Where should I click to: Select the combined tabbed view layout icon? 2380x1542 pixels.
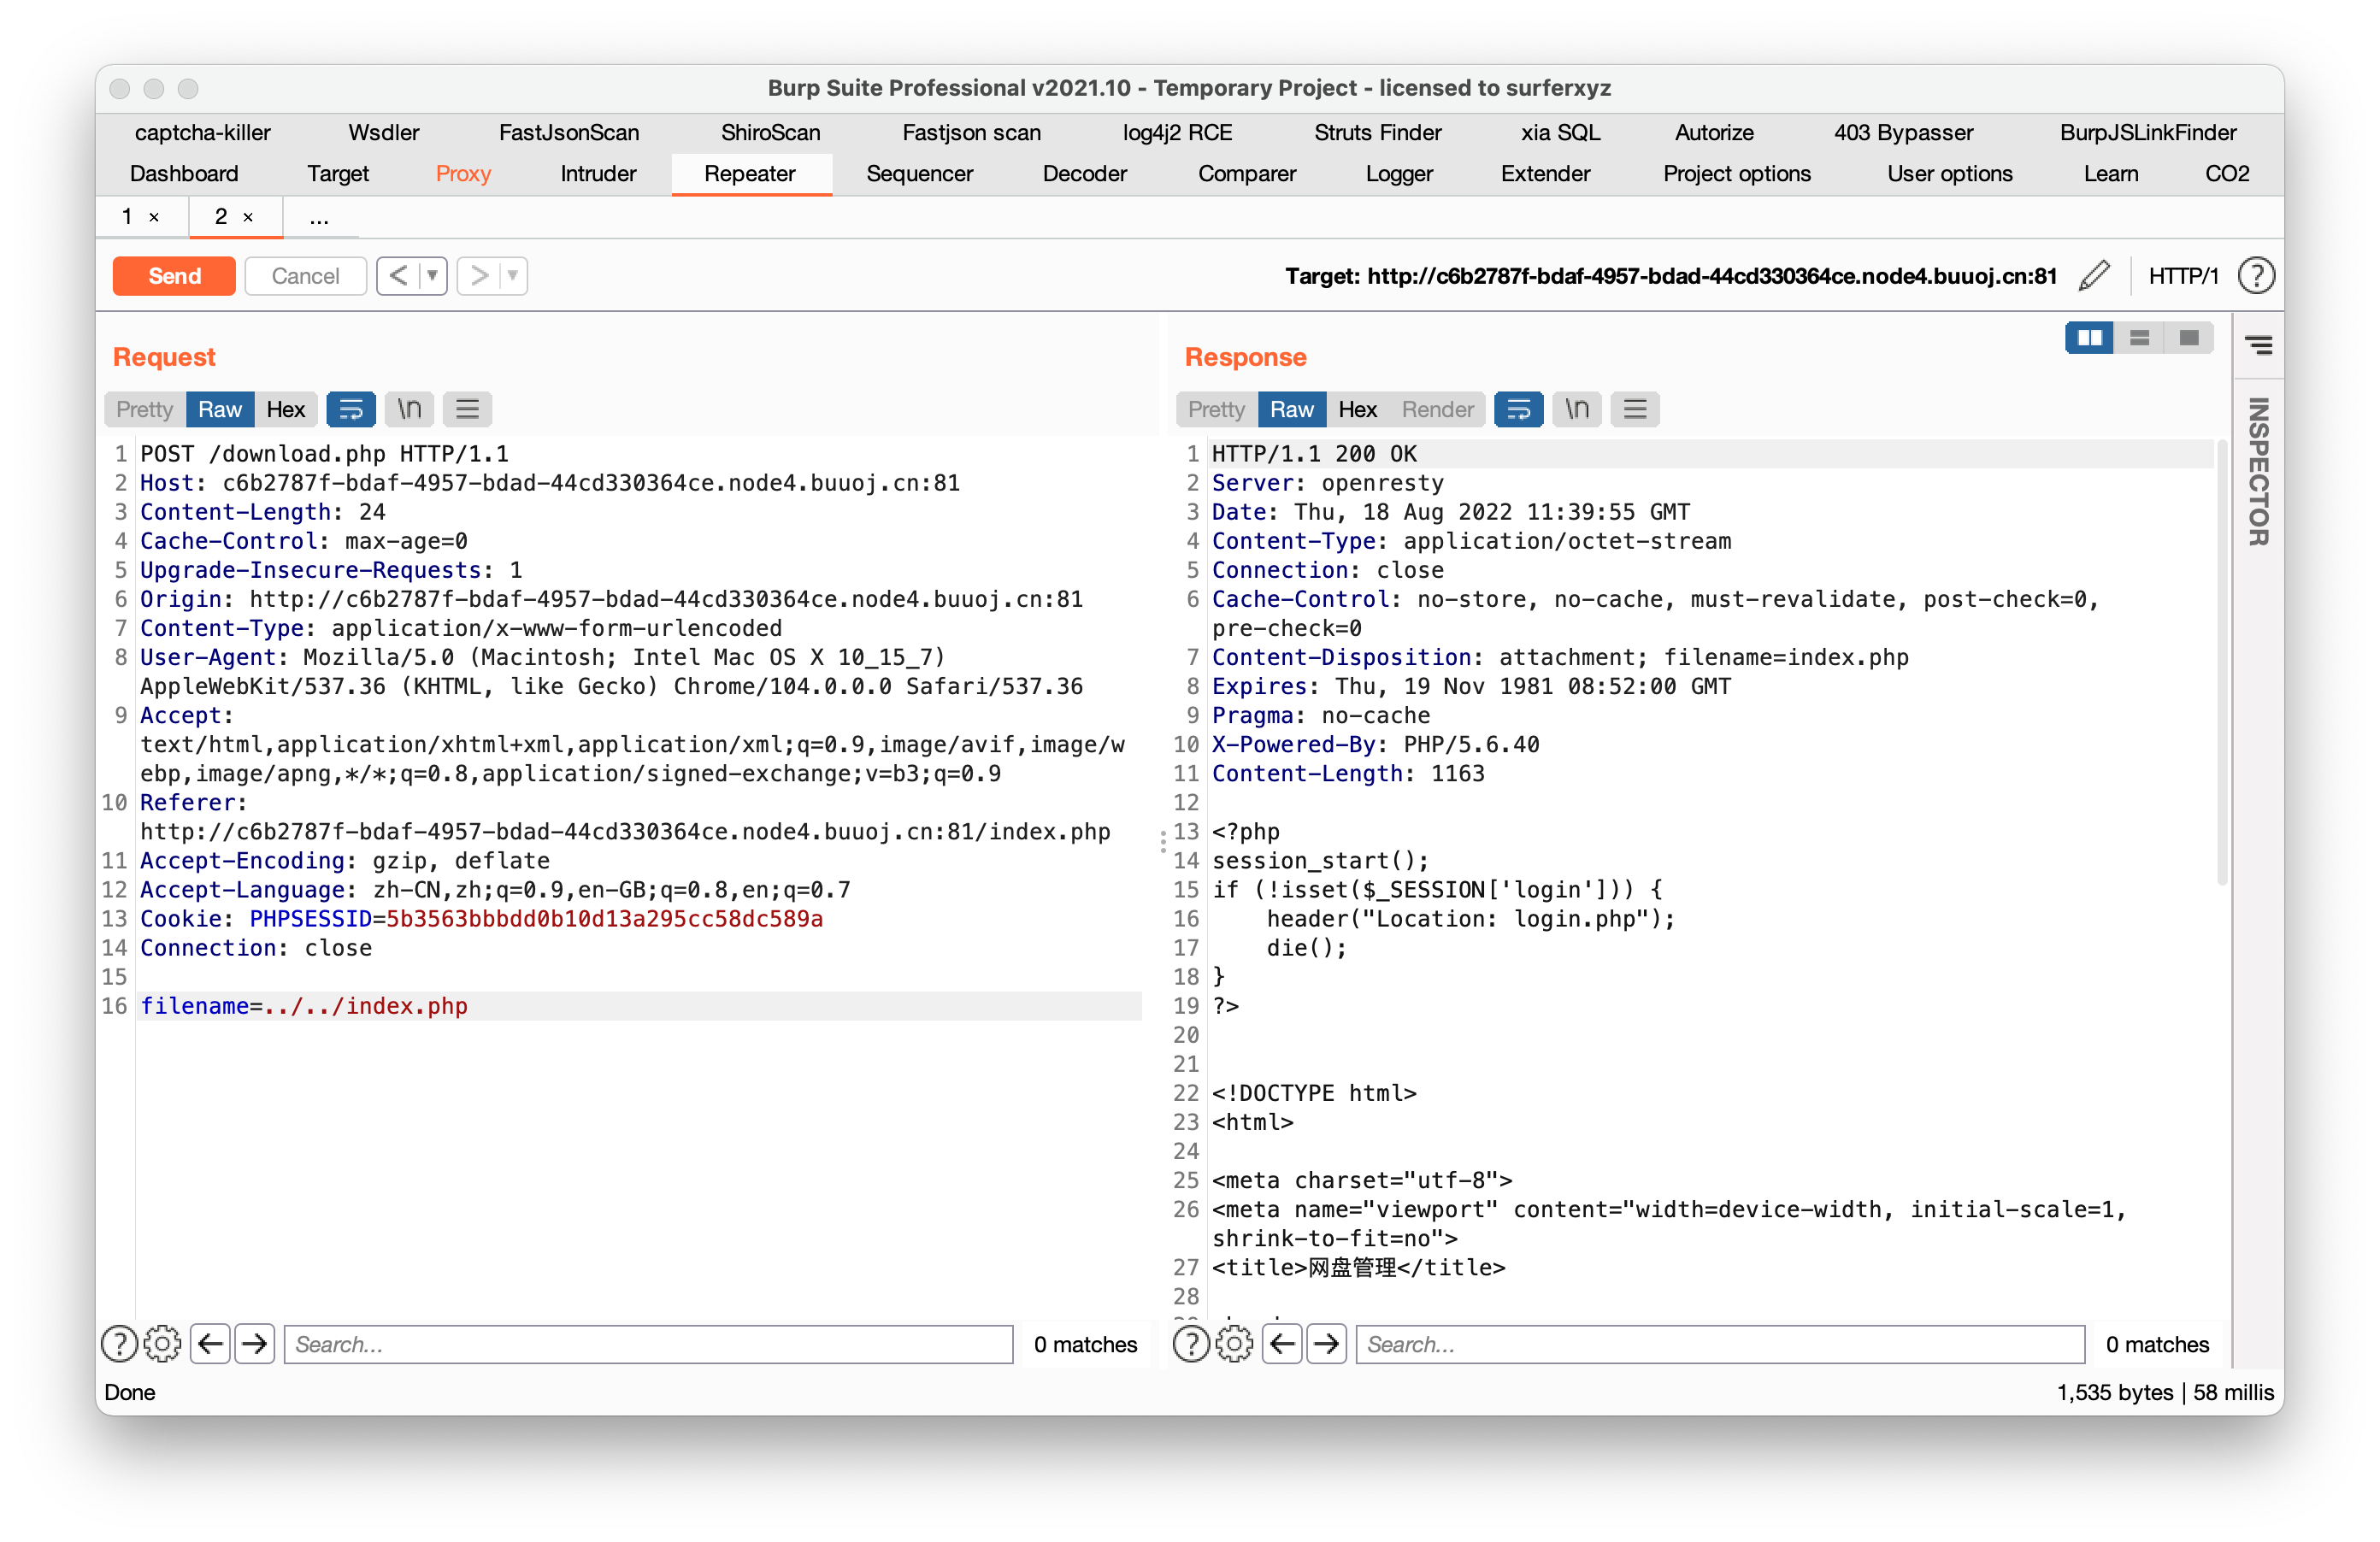pos(2189,338)
